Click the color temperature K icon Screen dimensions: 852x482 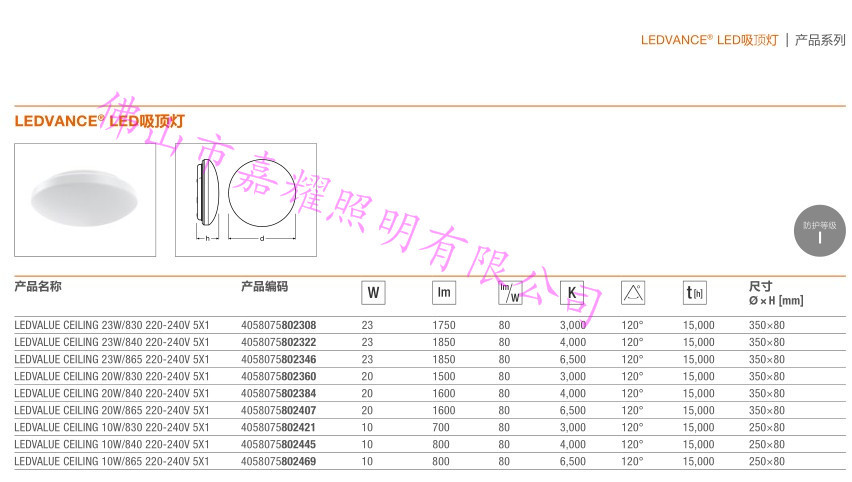tap(572, 293)
